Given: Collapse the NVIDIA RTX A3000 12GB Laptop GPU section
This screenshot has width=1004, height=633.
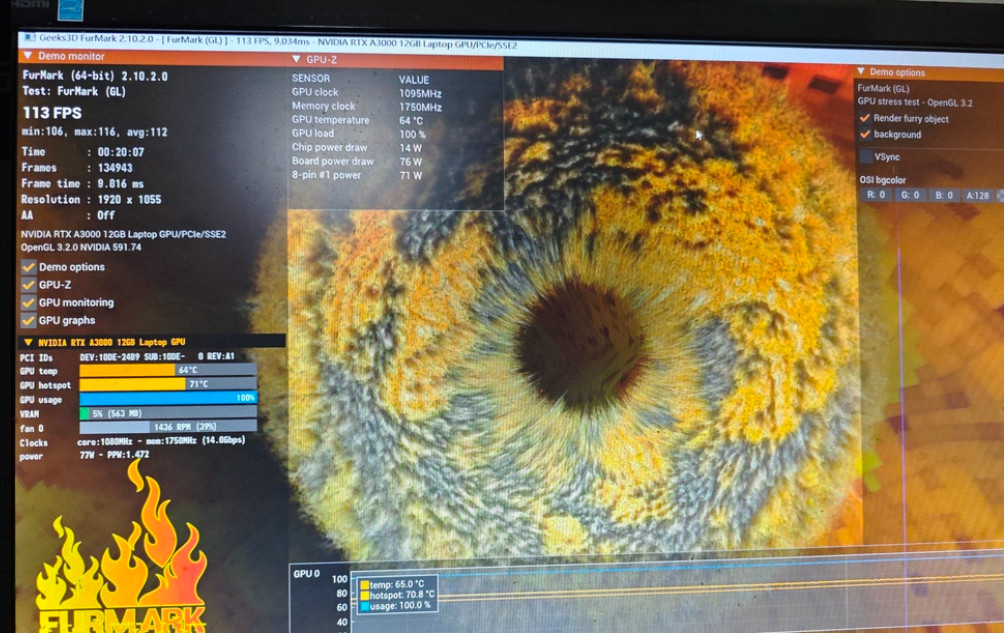Looking at the screenshot, I should (x=28, y=342).
